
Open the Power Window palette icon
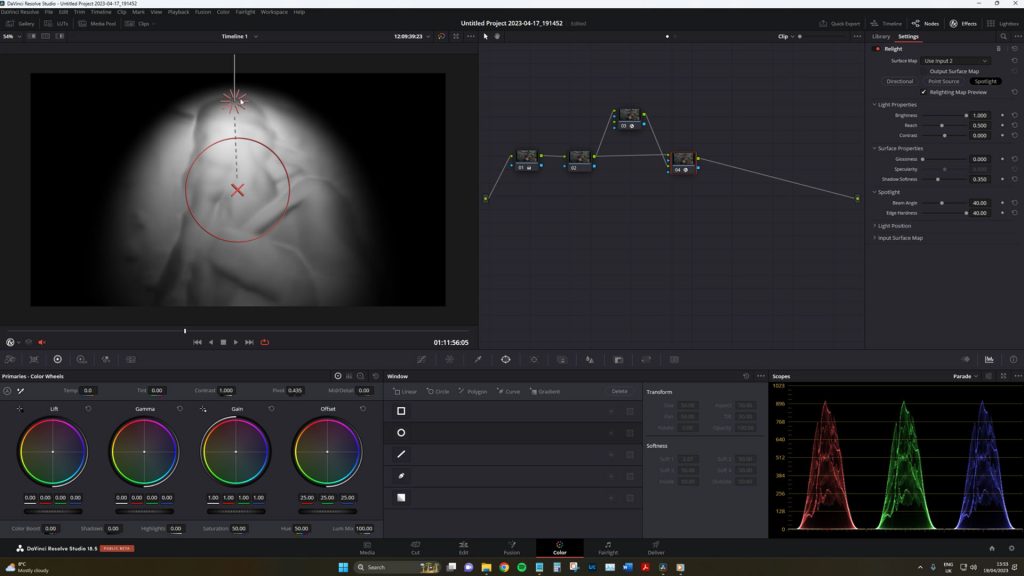pos(505,359)
